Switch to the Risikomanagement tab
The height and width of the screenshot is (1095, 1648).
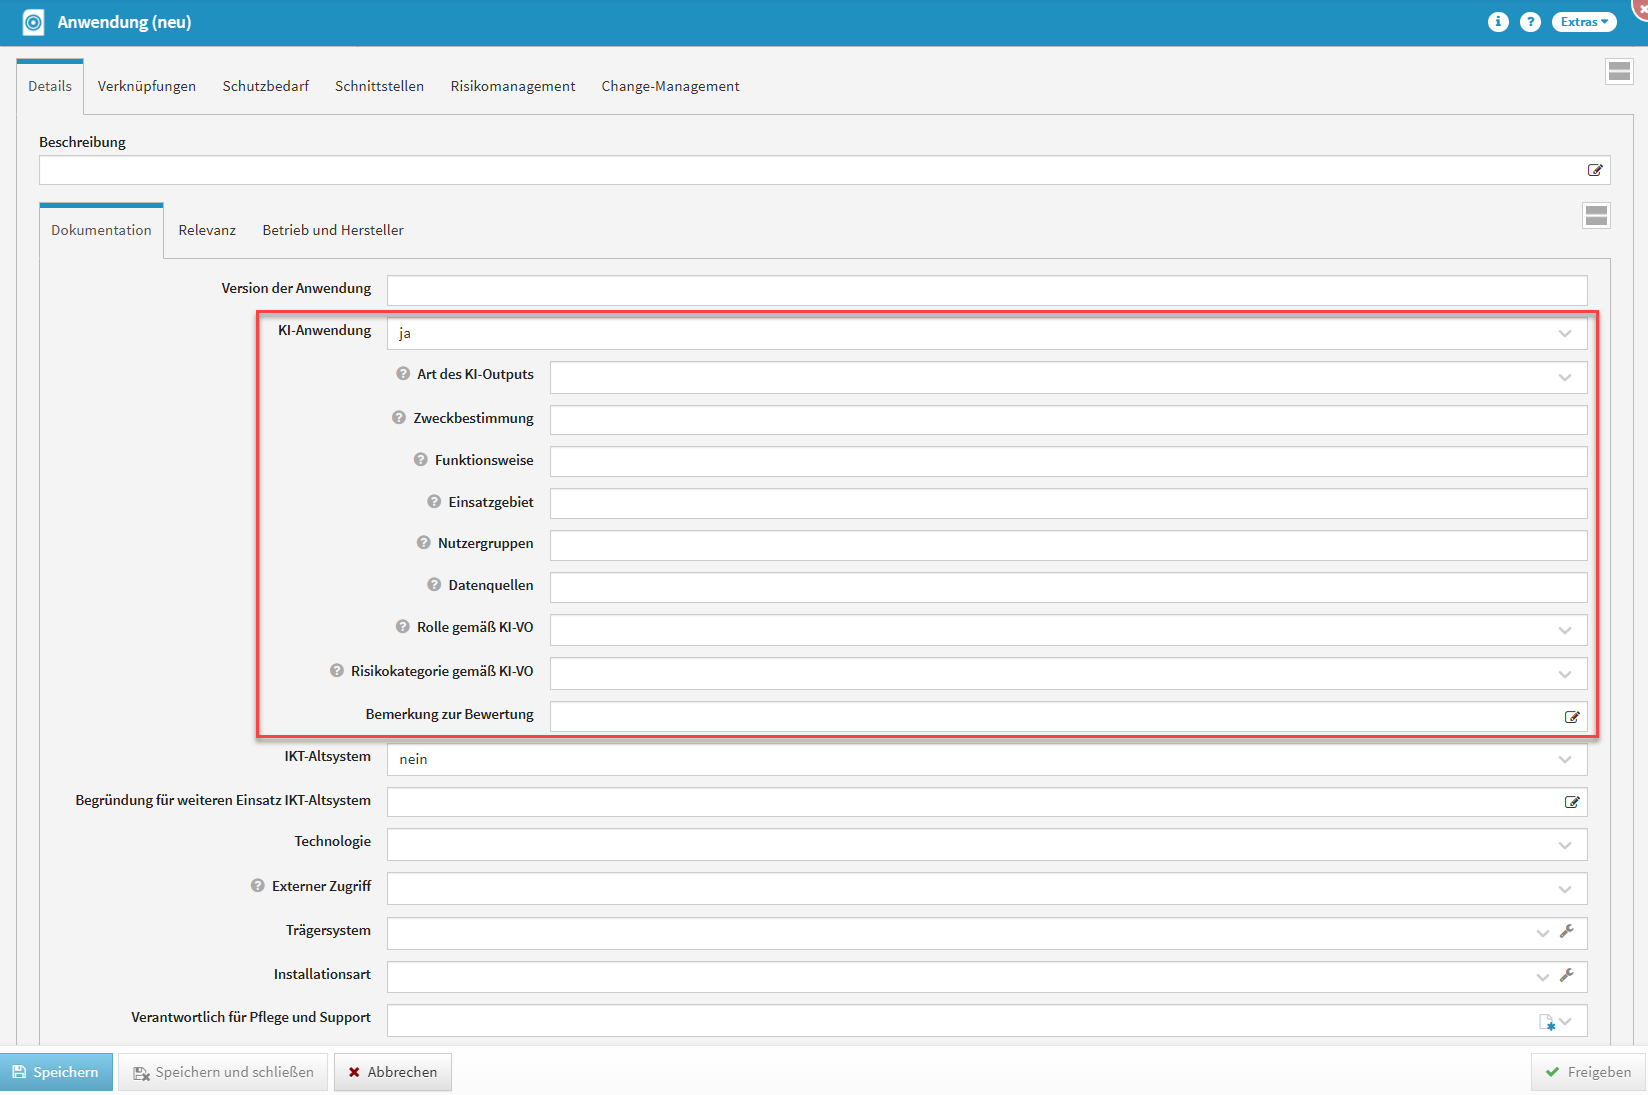pos(512,86)
